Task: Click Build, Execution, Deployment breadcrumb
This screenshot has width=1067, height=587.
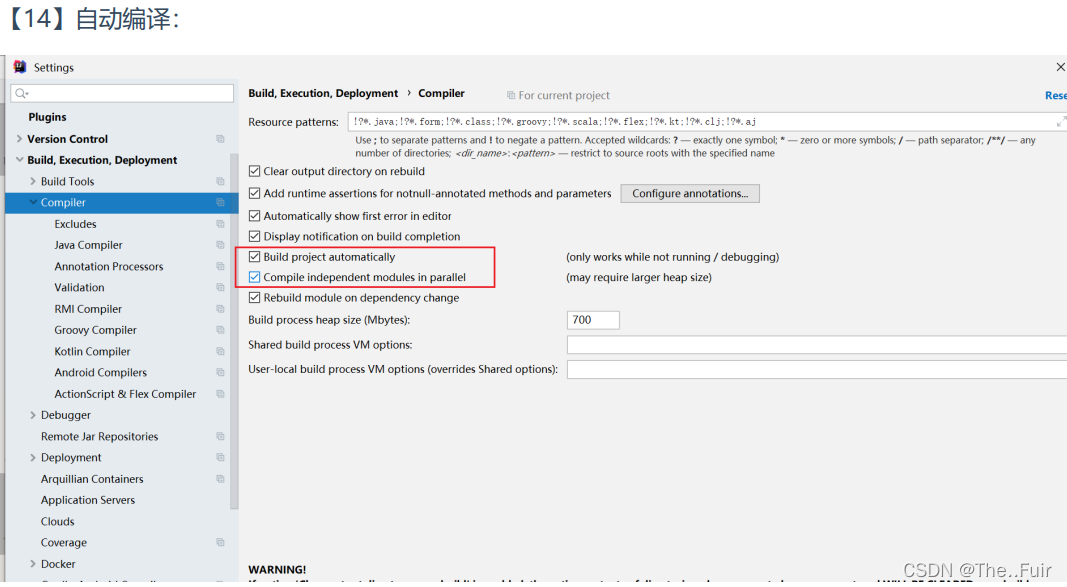Action: point(323,93)
